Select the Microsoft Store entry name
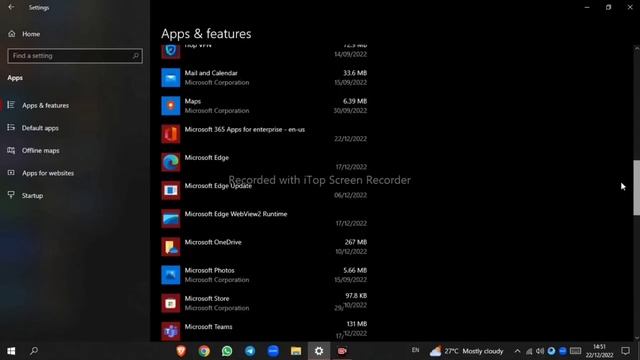 pos(207,298)
